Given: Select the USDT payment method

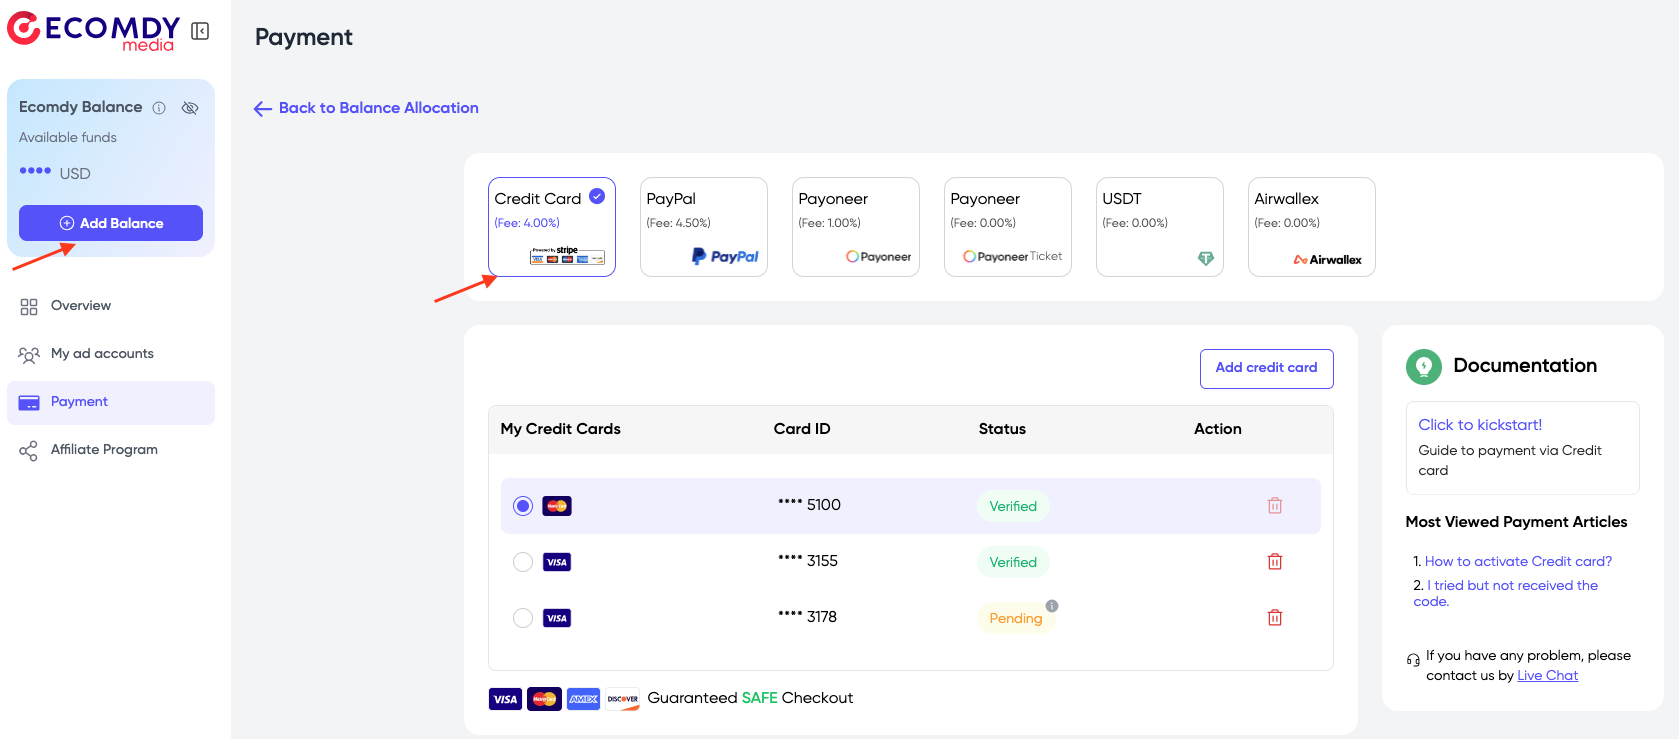Looking at the screenshot, I should 1160,227.
